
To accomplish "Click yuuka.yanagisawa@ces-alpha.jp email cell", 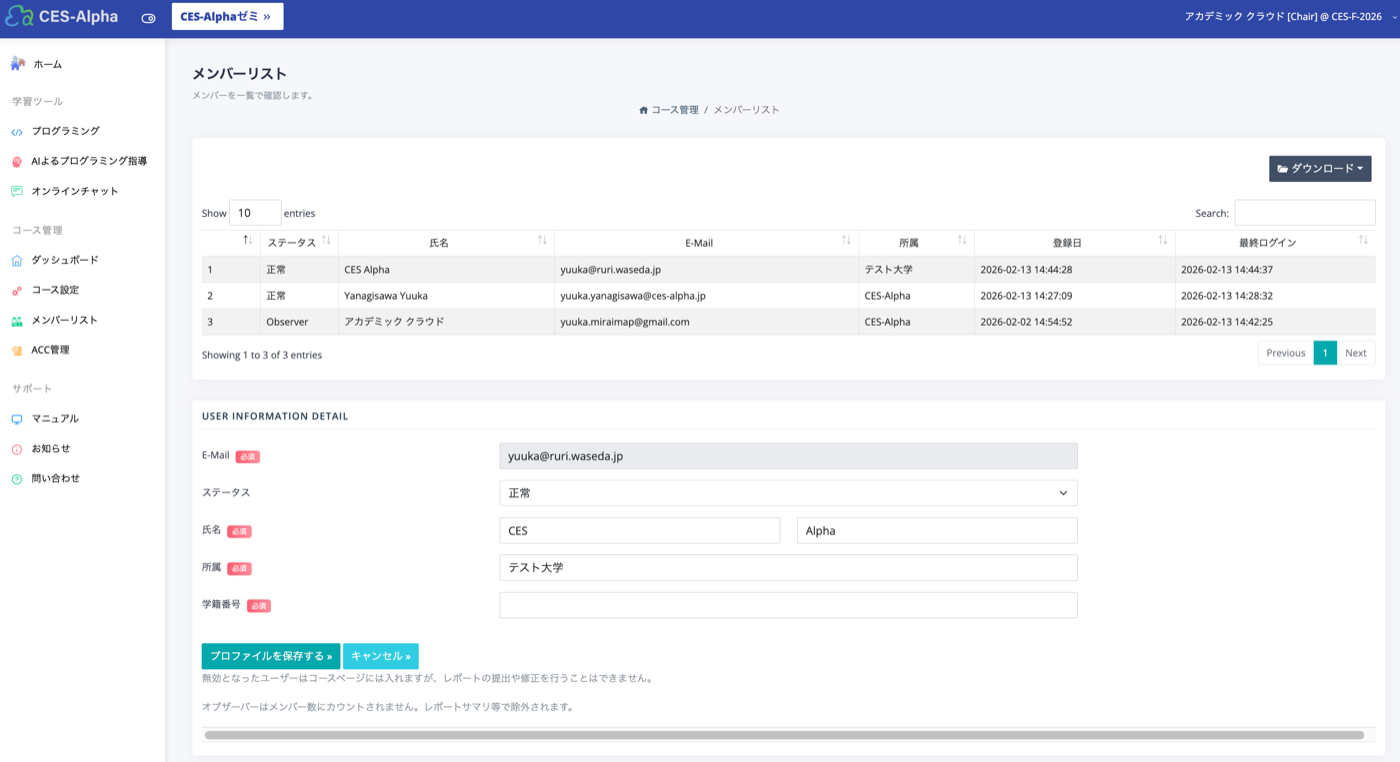I will click(706, 296).
